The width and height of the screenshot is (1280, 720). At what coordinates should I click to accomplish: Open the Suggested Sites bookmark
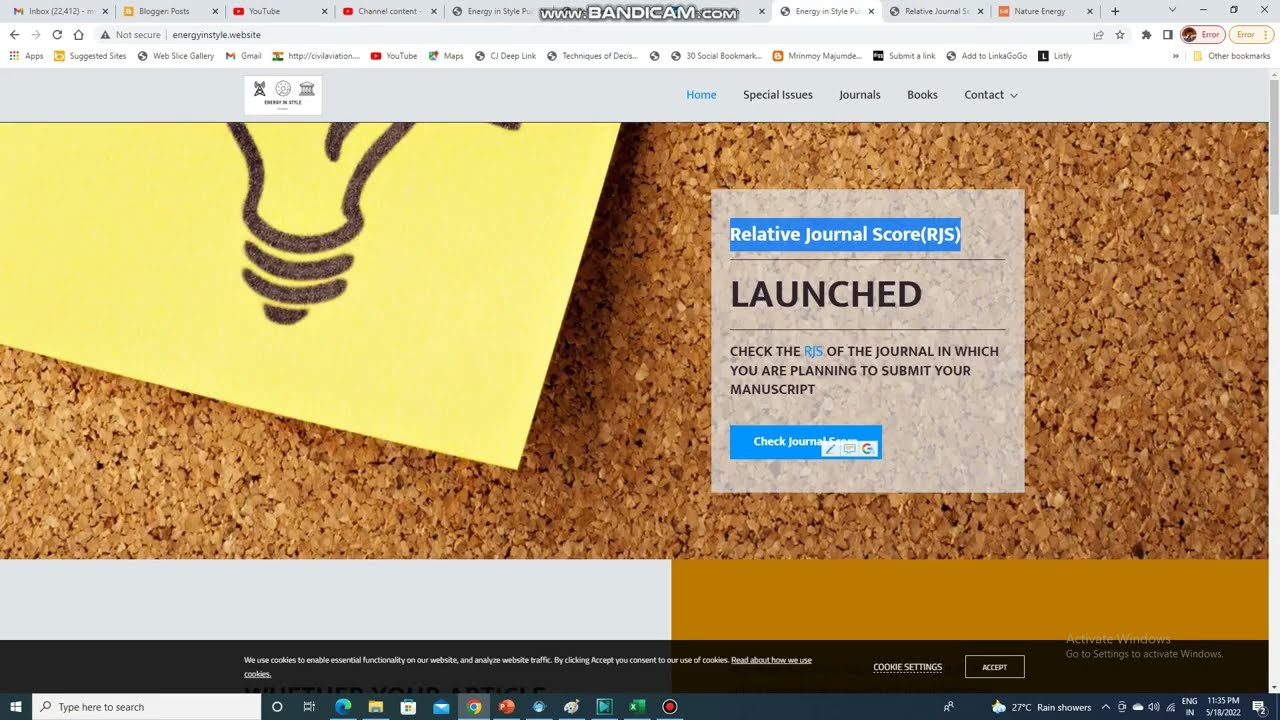pyautogui.click(x=90, y=56)
